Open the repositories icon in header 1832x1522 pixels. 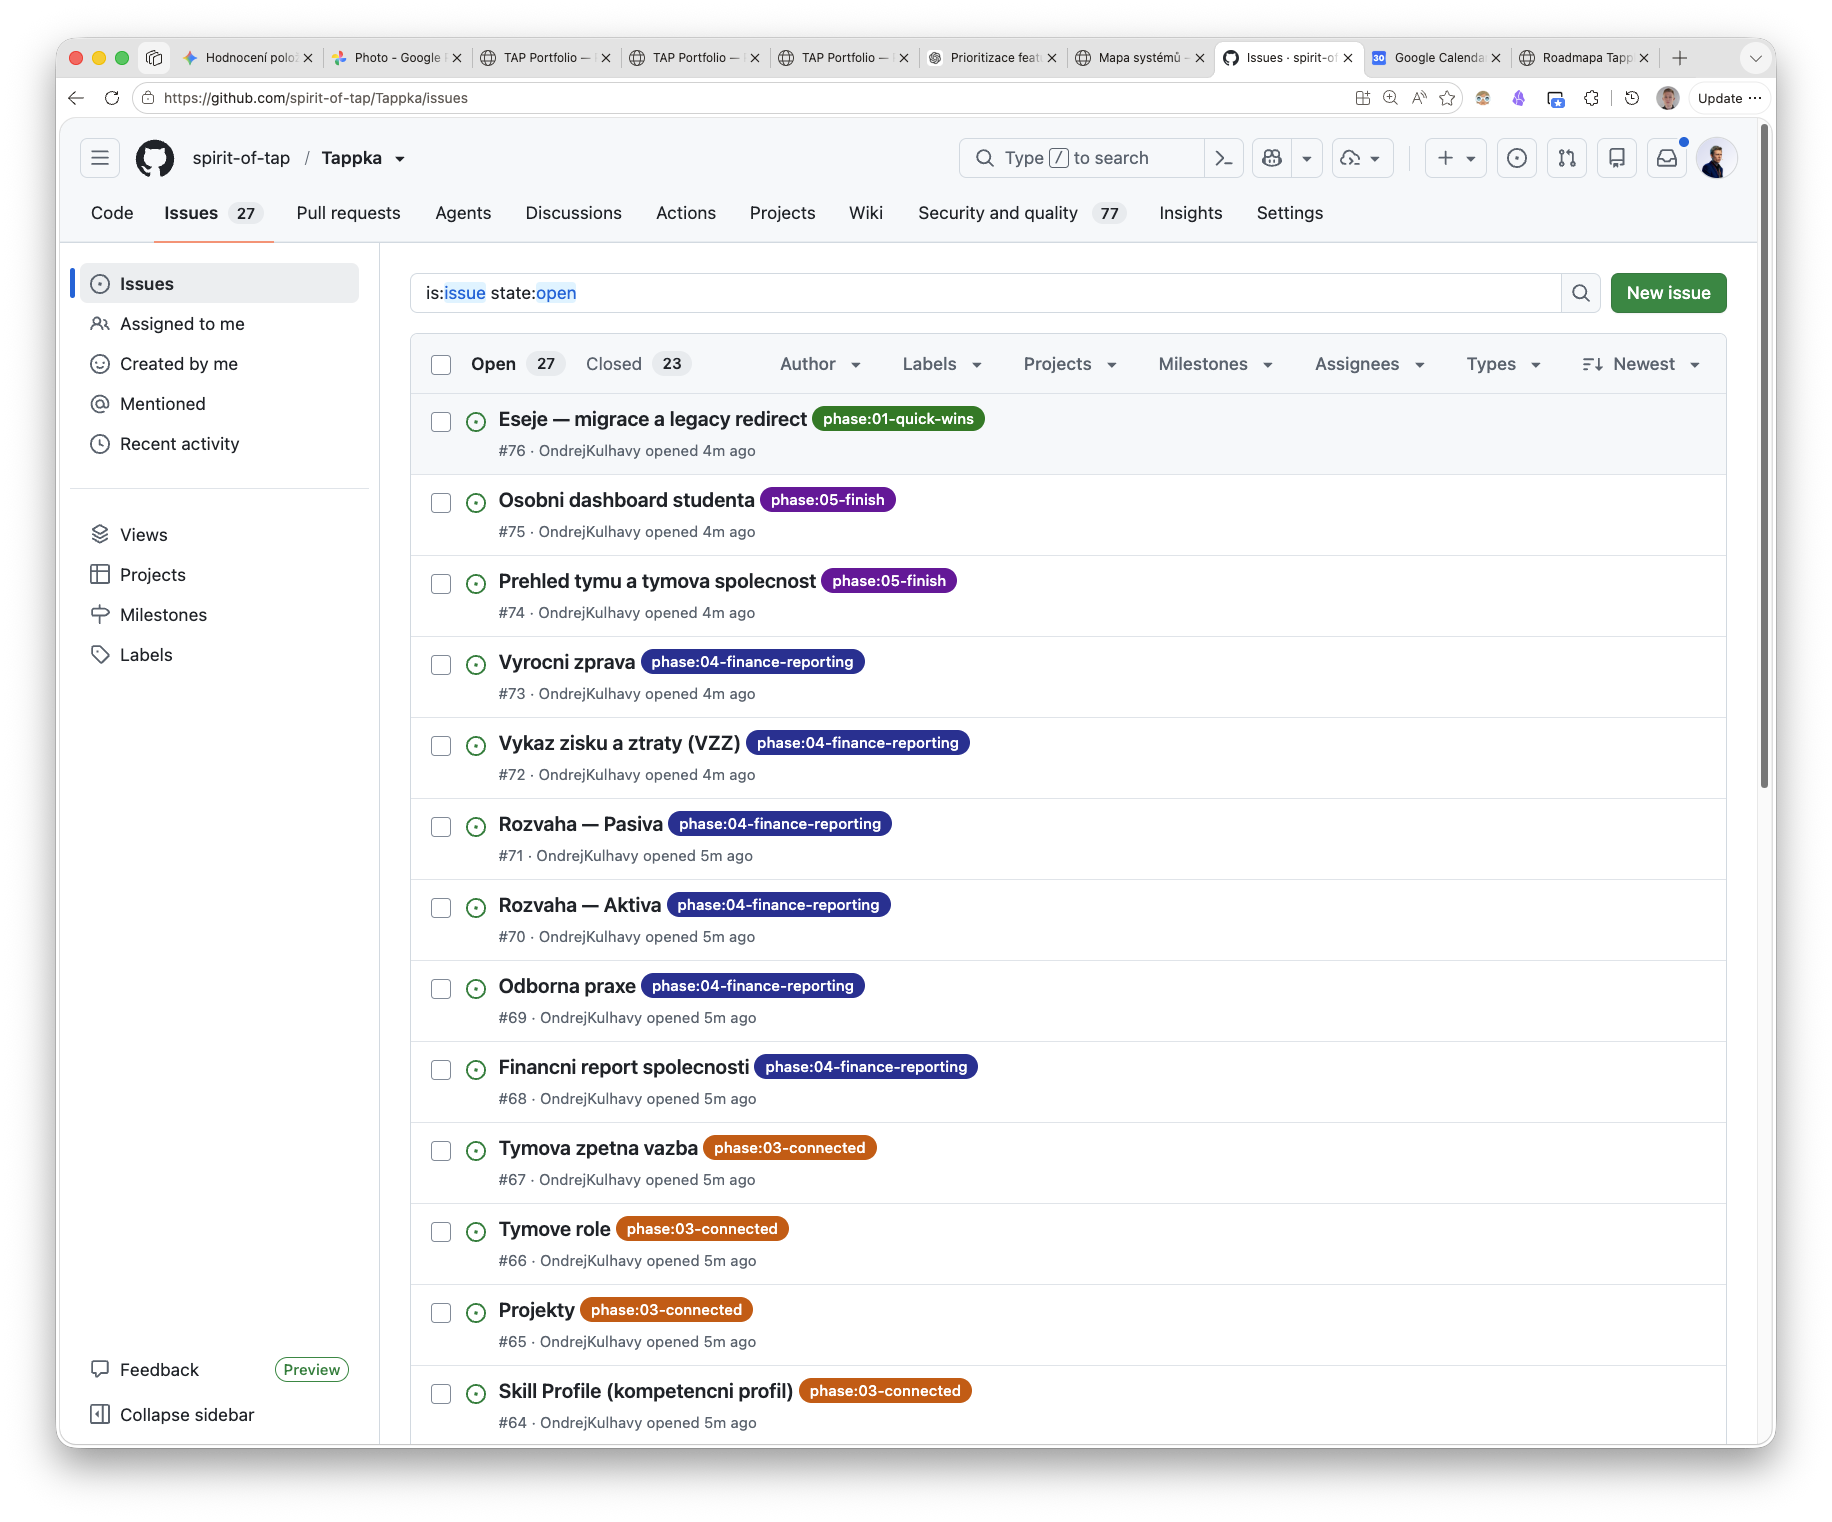click(1617, 158)
